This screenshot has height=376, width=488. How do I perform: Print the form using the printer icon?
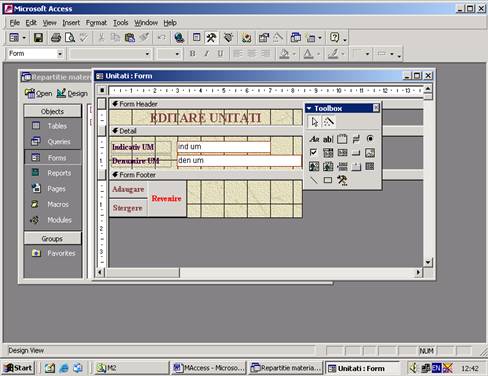(56, 38)
